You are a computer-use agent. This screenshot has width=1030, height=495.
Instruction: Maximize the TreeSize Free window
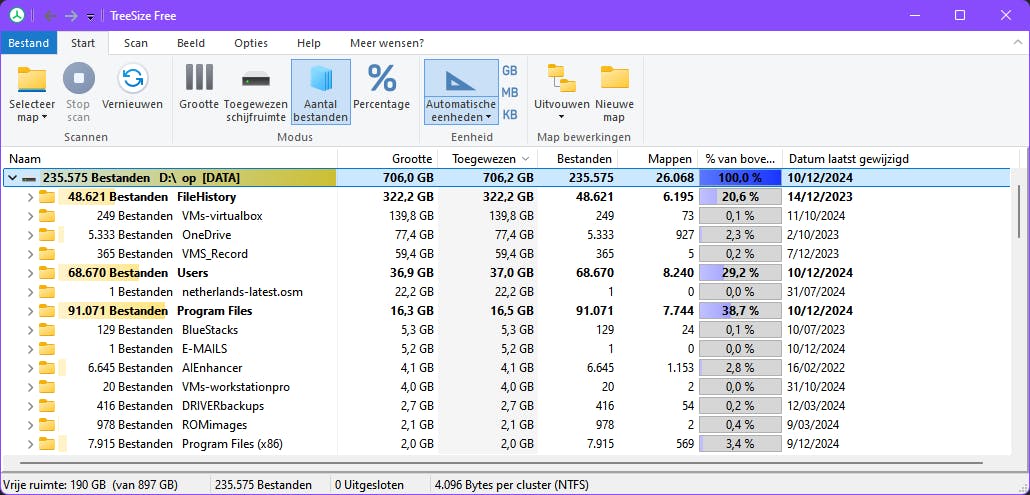pyautogui.click(x=960, y=15)
